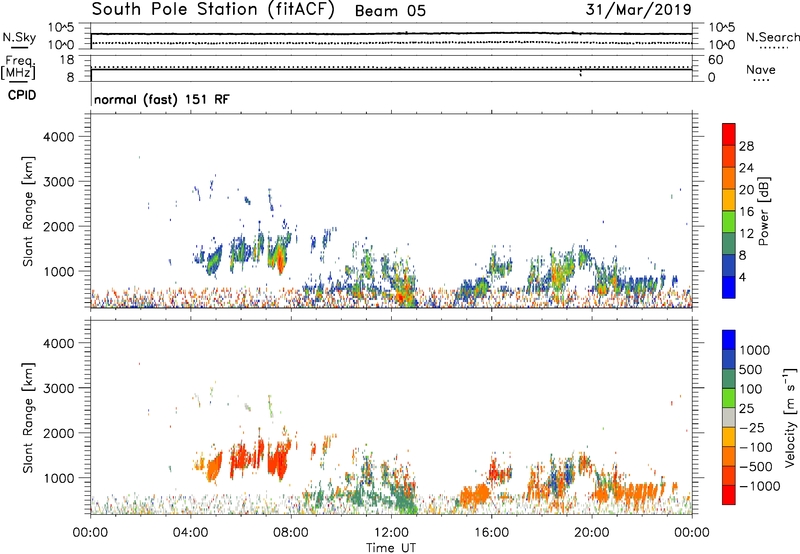Select the Nave legend label

point(761,69)
